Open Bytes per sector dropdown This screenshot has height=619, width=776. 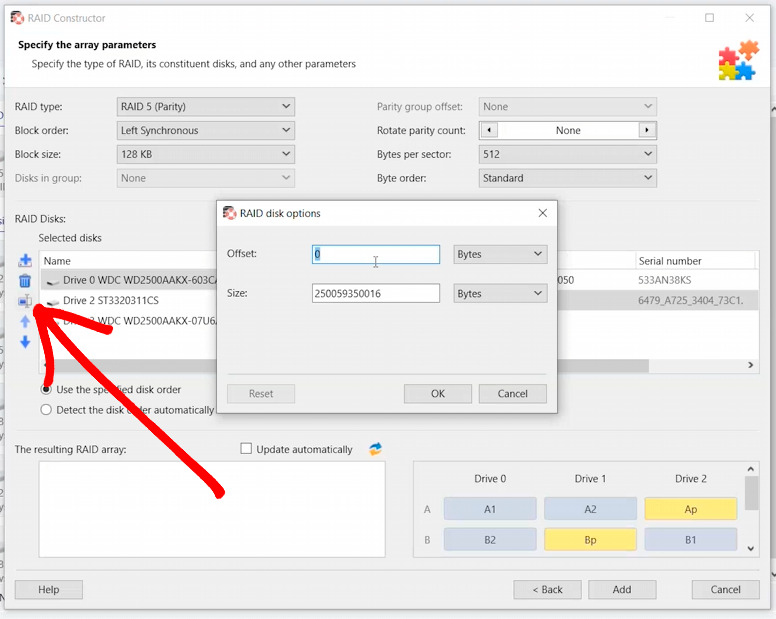click(x=567, y=154)
